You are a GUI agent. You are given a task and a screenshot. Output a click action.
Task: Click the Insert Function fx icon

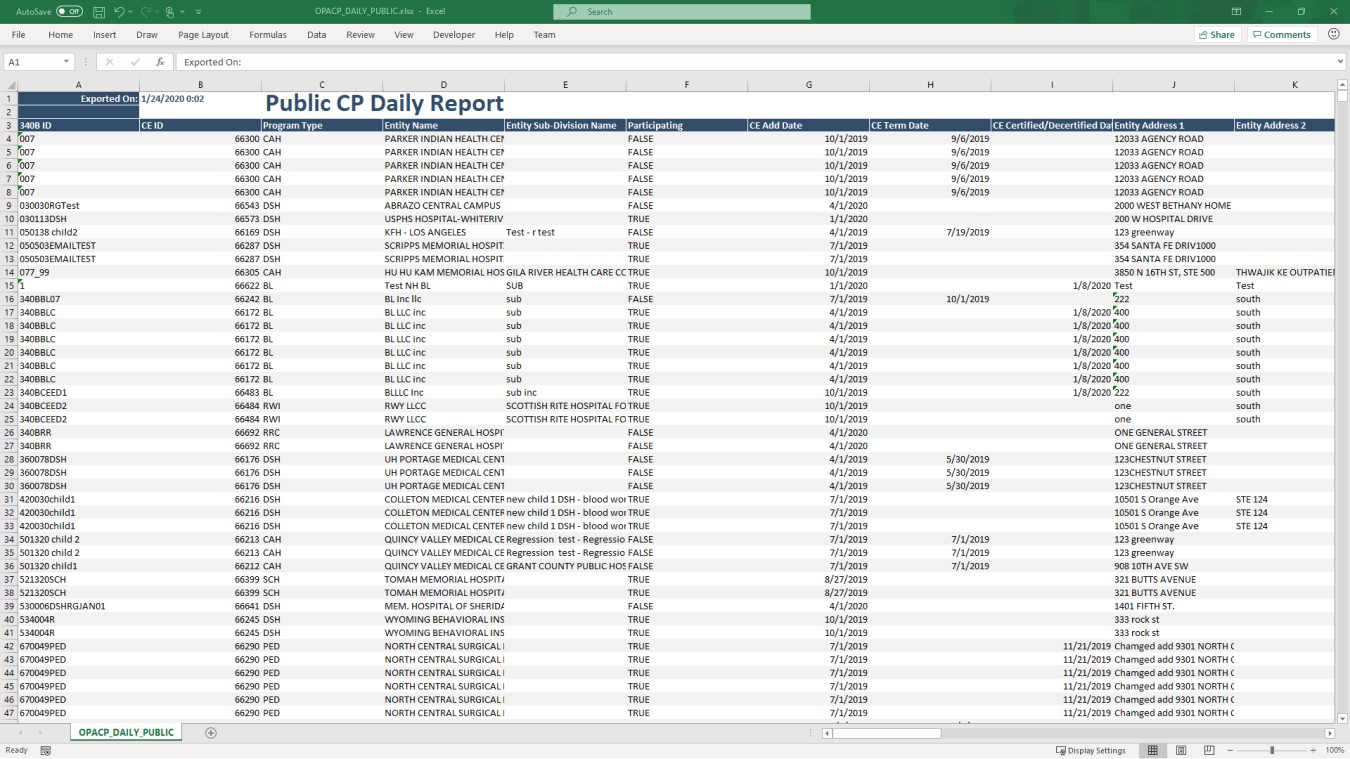click(x=159, y=62)
